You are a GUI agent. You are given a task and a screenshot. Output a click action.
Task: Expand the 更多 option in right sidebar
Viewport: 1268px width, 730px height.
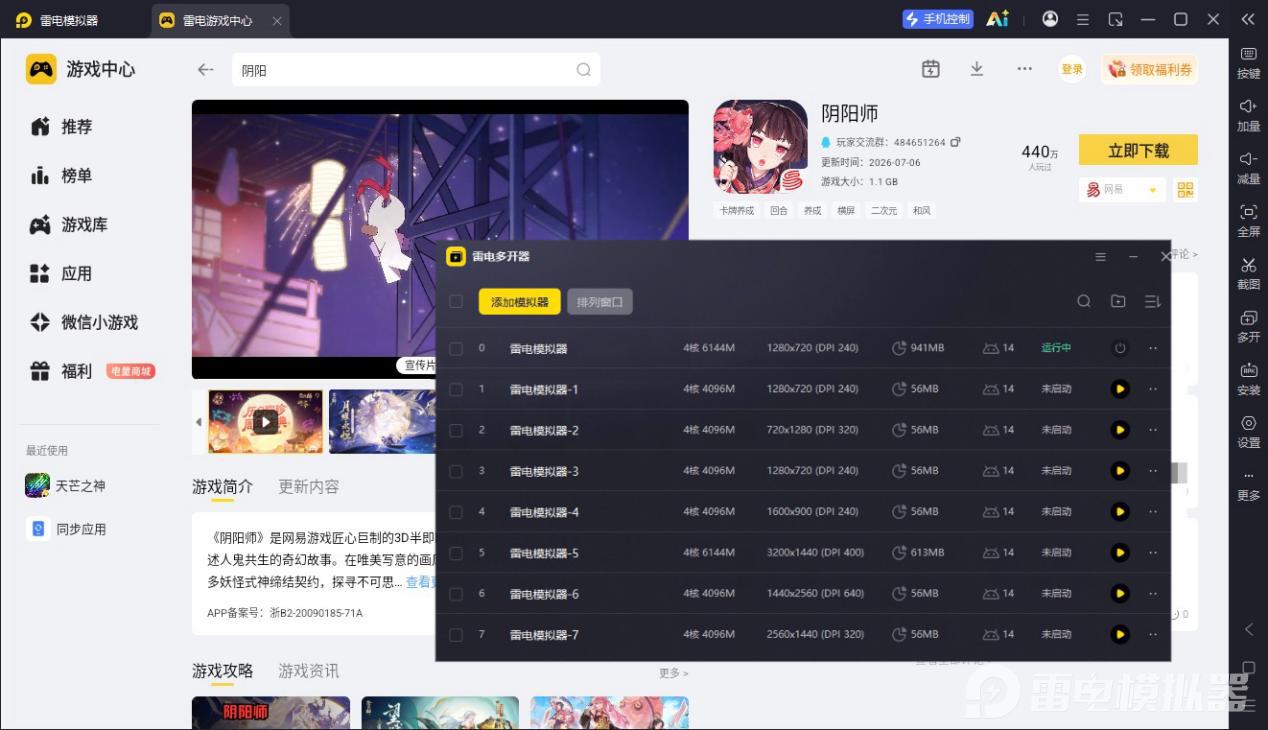1248,484
